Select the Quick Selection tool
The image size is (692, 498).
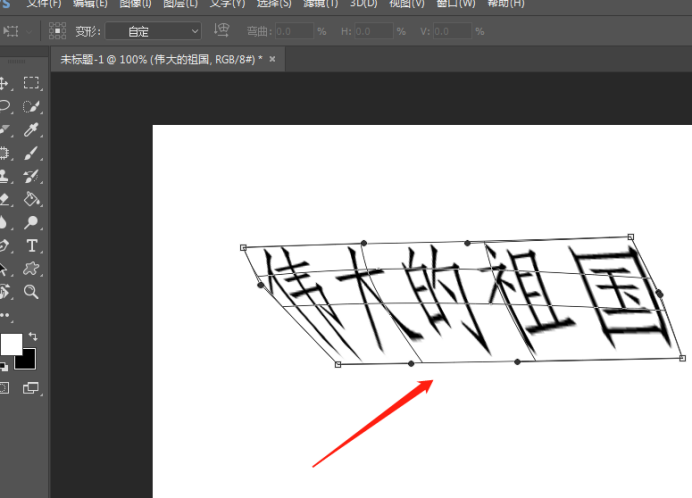click(x=31, y=106)
